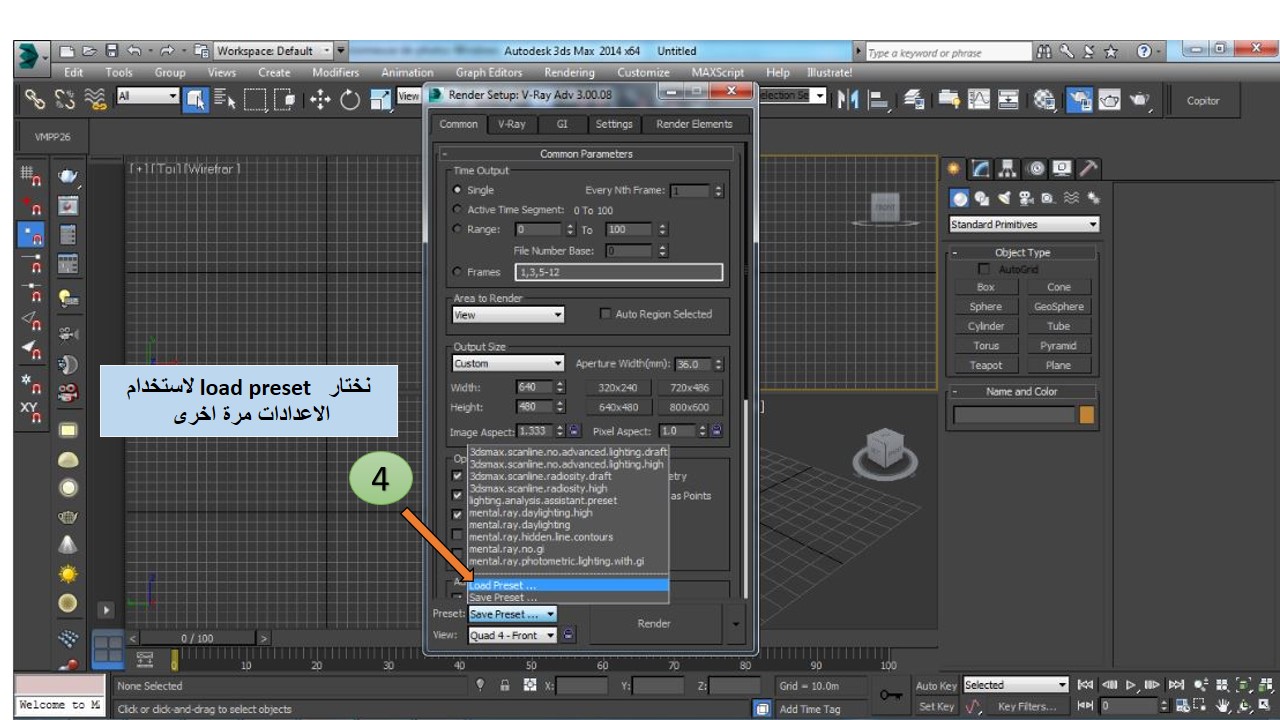Viewport: 1280px width, 720px height.
Task: Click the Open File icon in title bar
Action: point(91,52)
